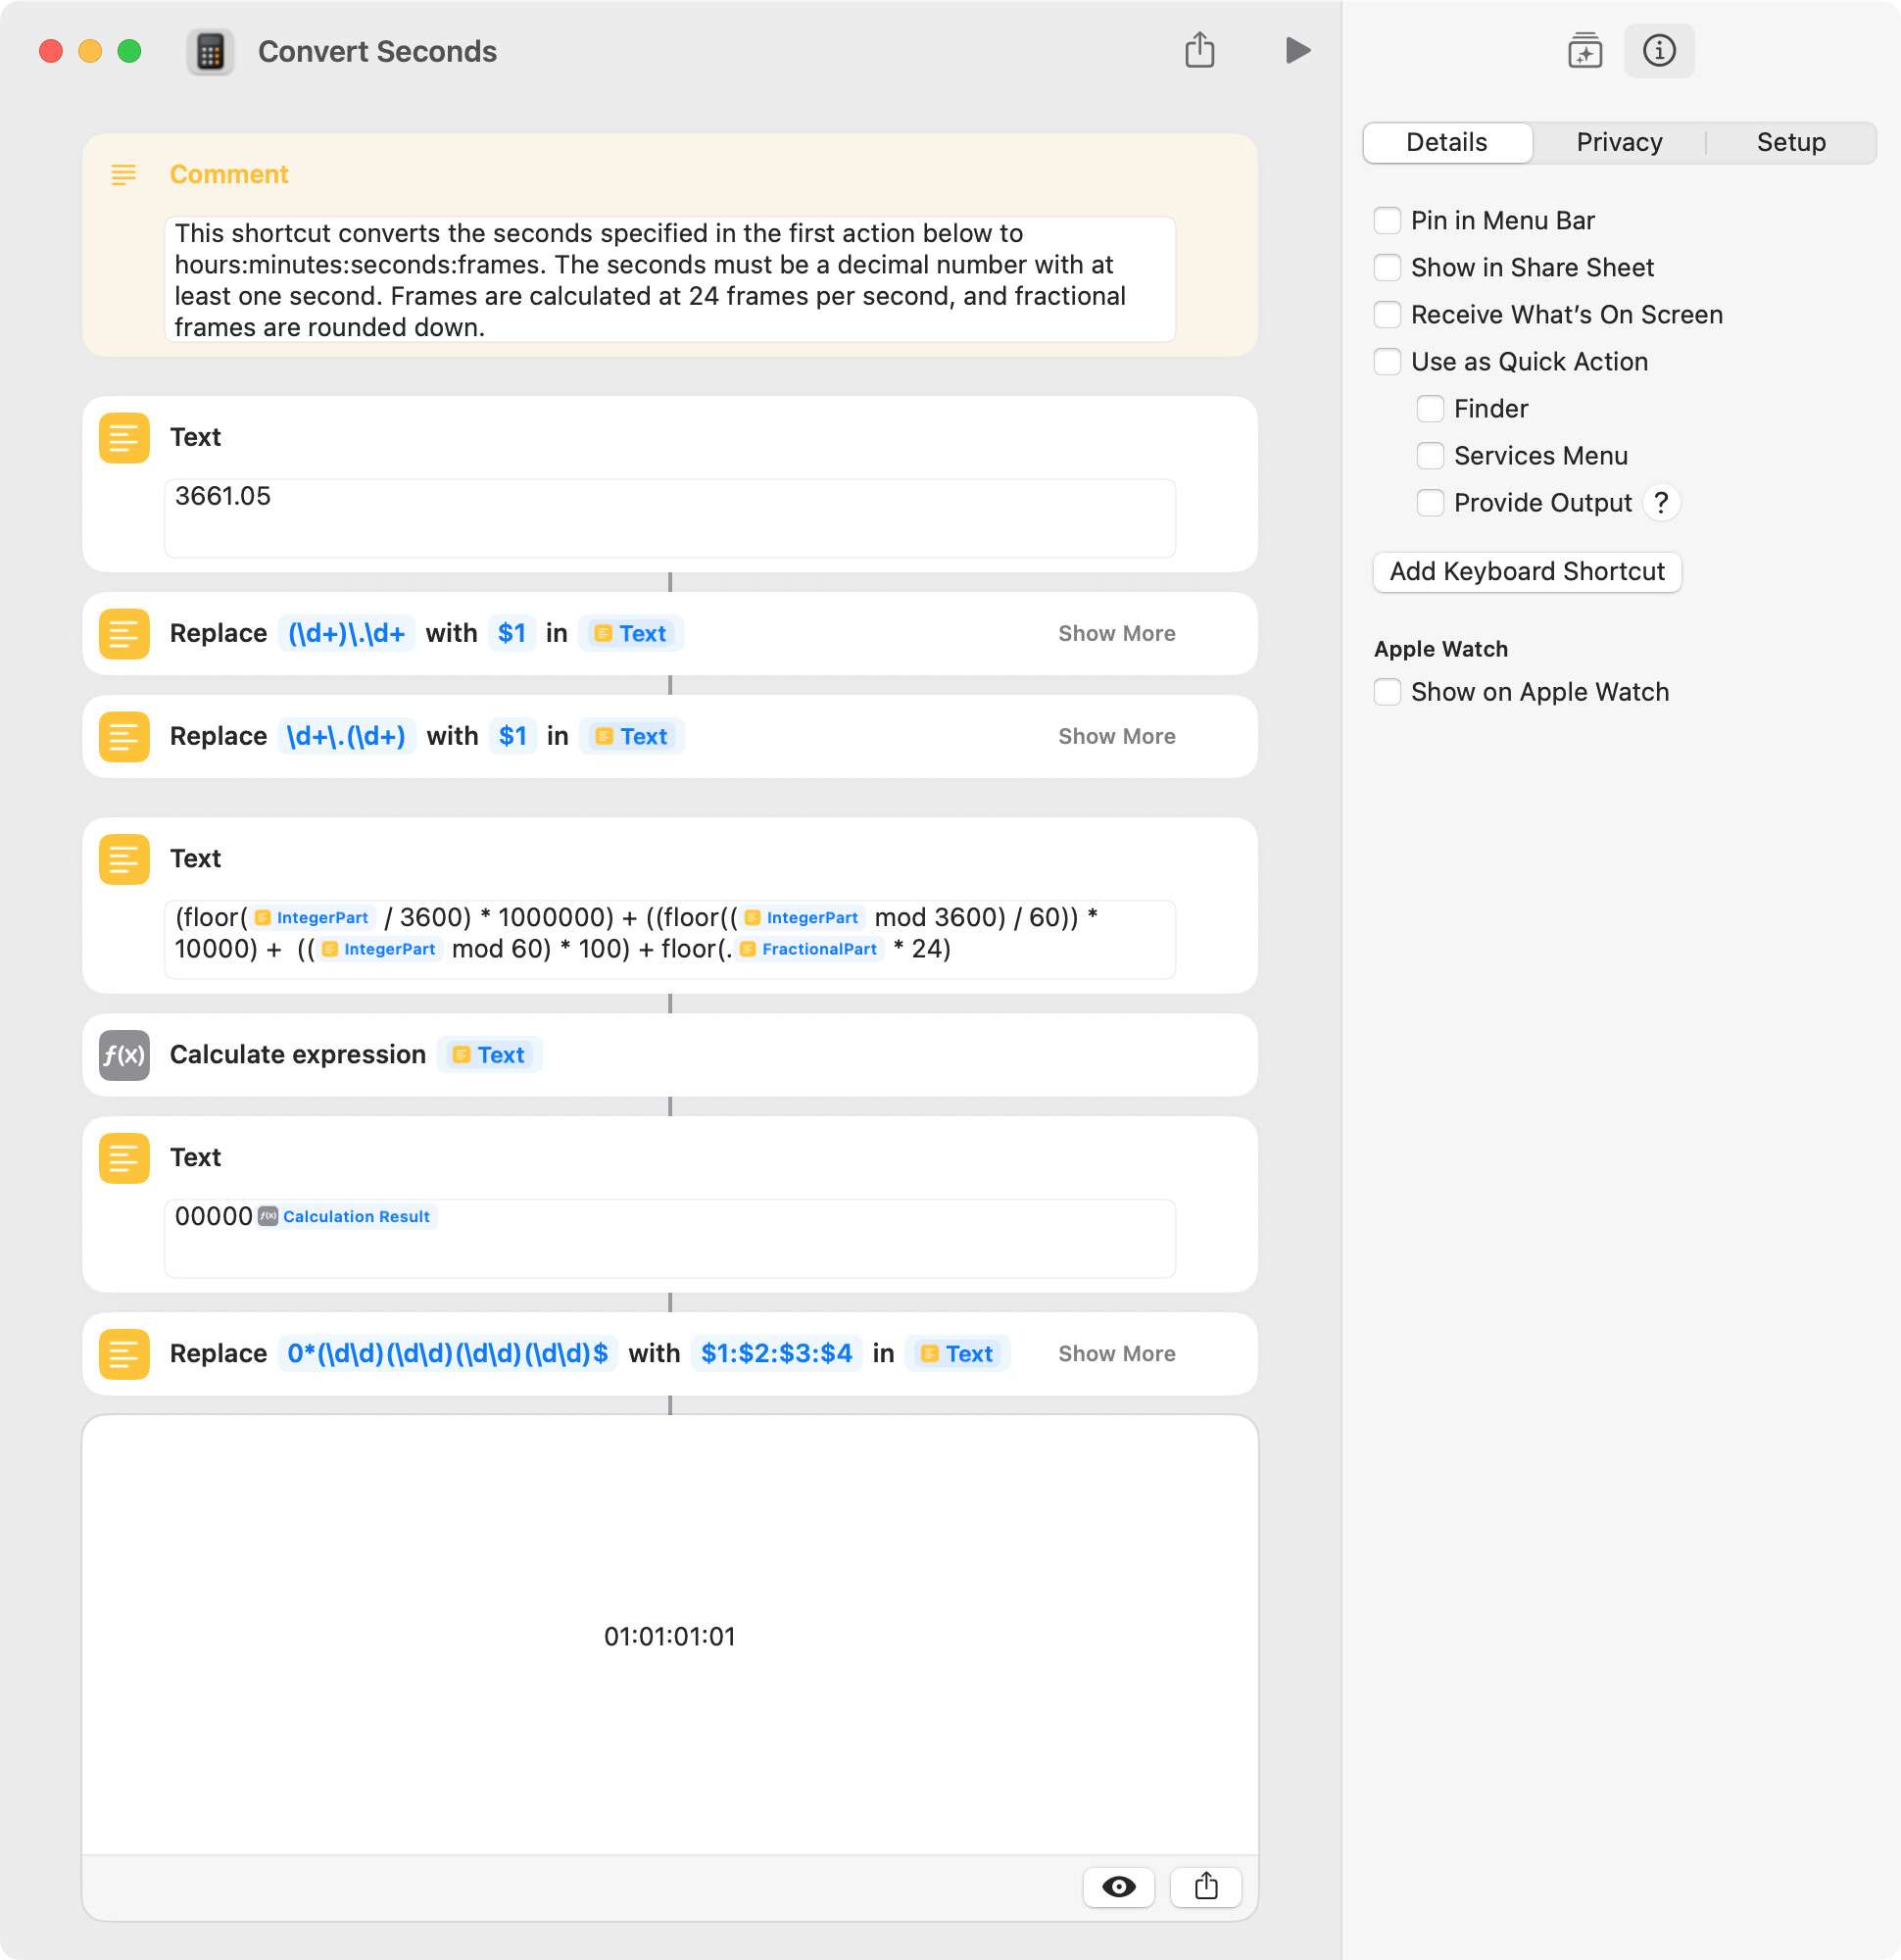Expand Show More on second Replace action

[1117, 737]
